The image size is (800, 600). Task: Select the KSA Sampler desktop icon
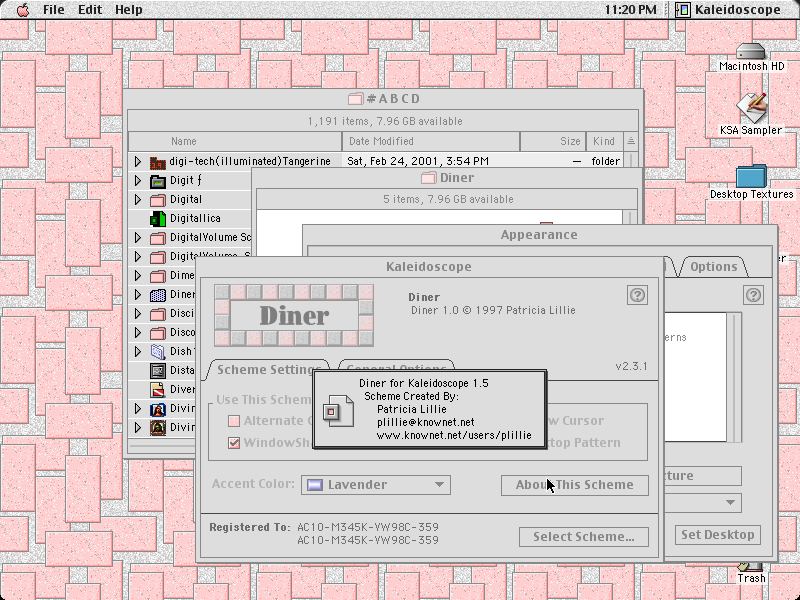coord(752,108)
